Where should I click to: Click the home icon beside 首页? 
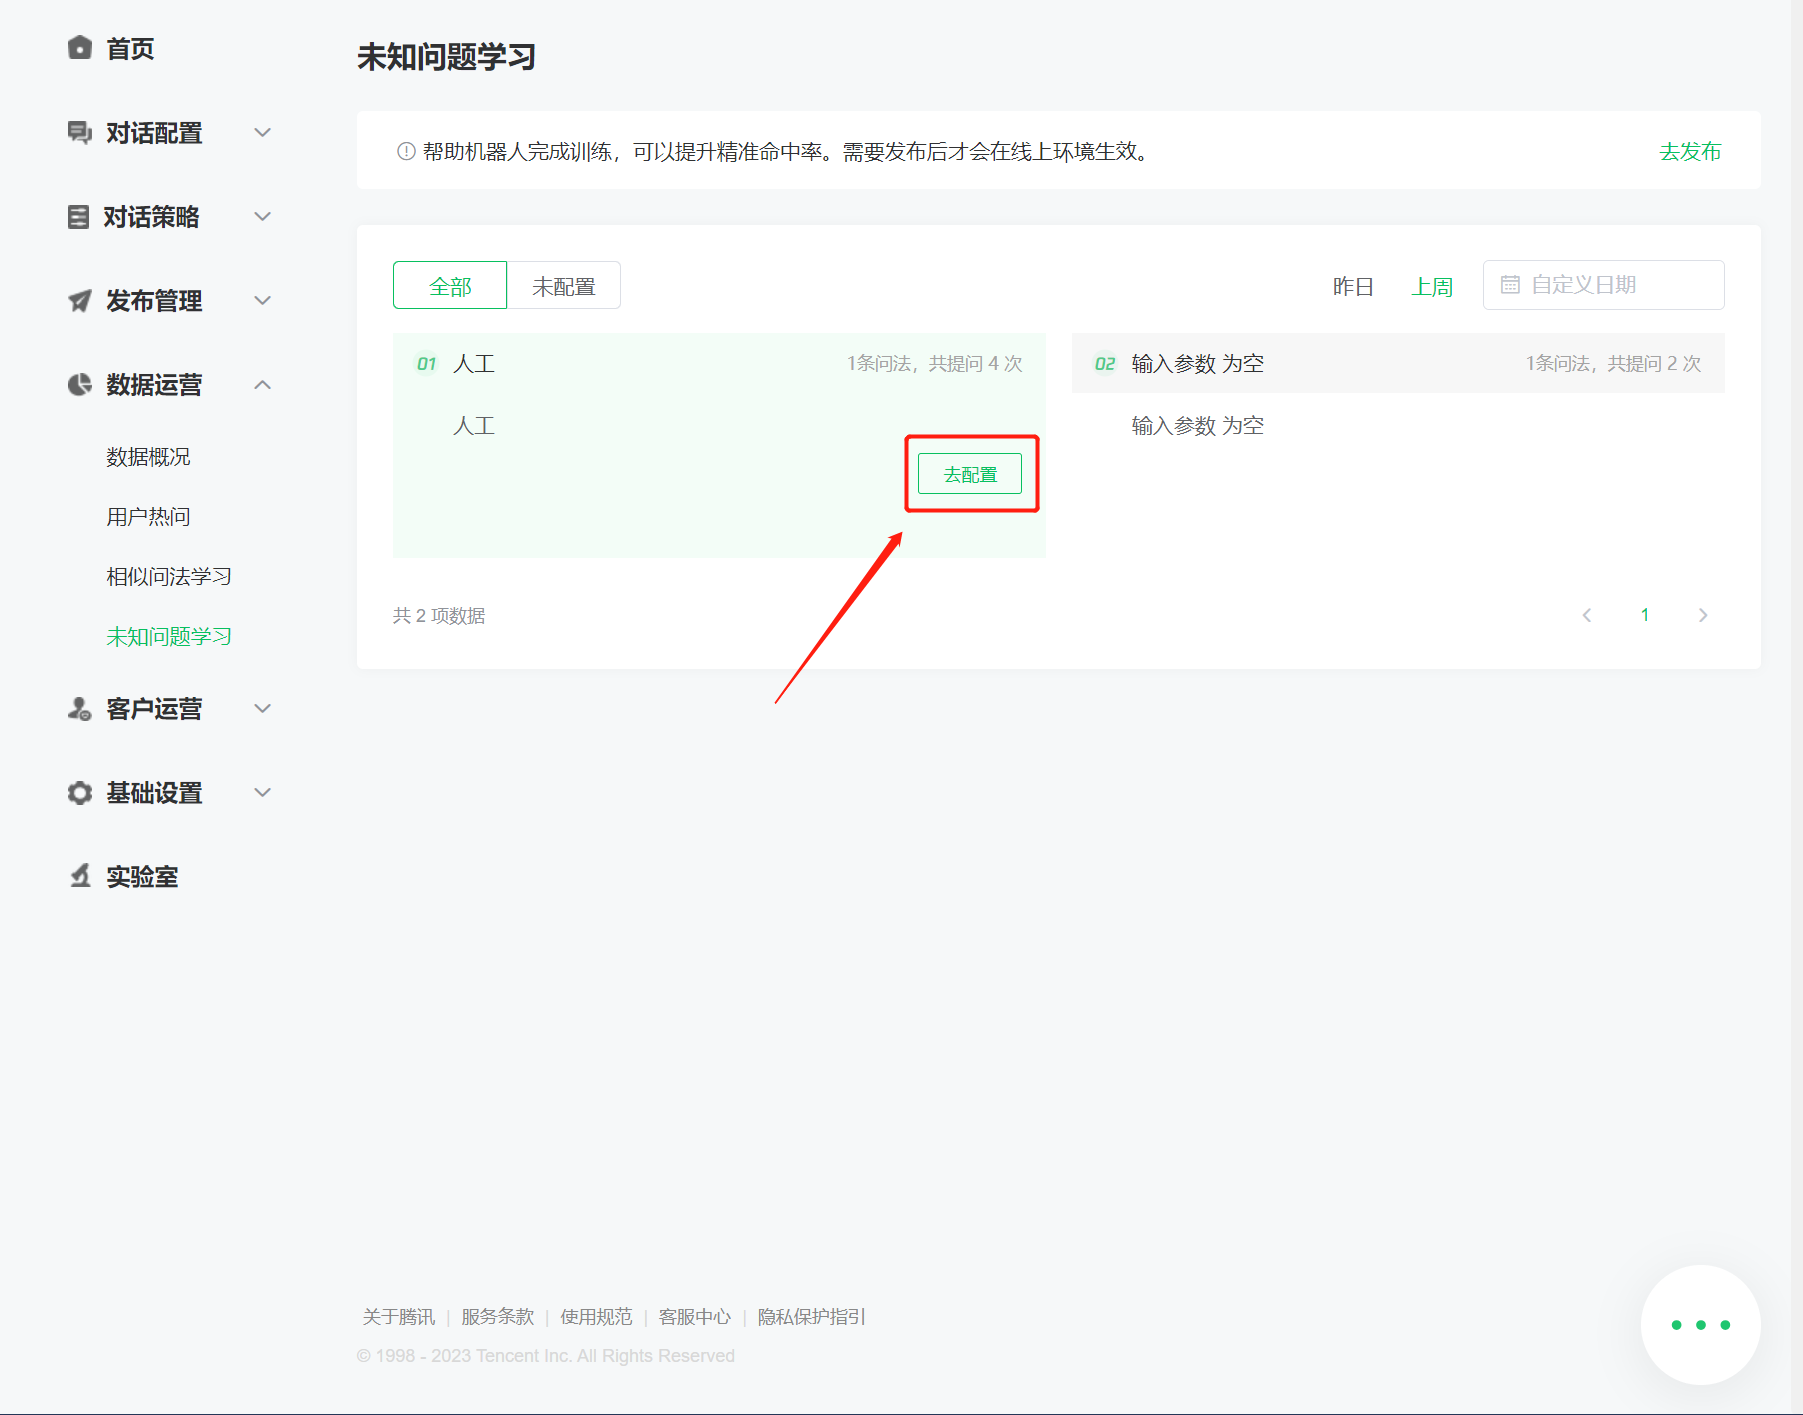click(x=80, y=48)
